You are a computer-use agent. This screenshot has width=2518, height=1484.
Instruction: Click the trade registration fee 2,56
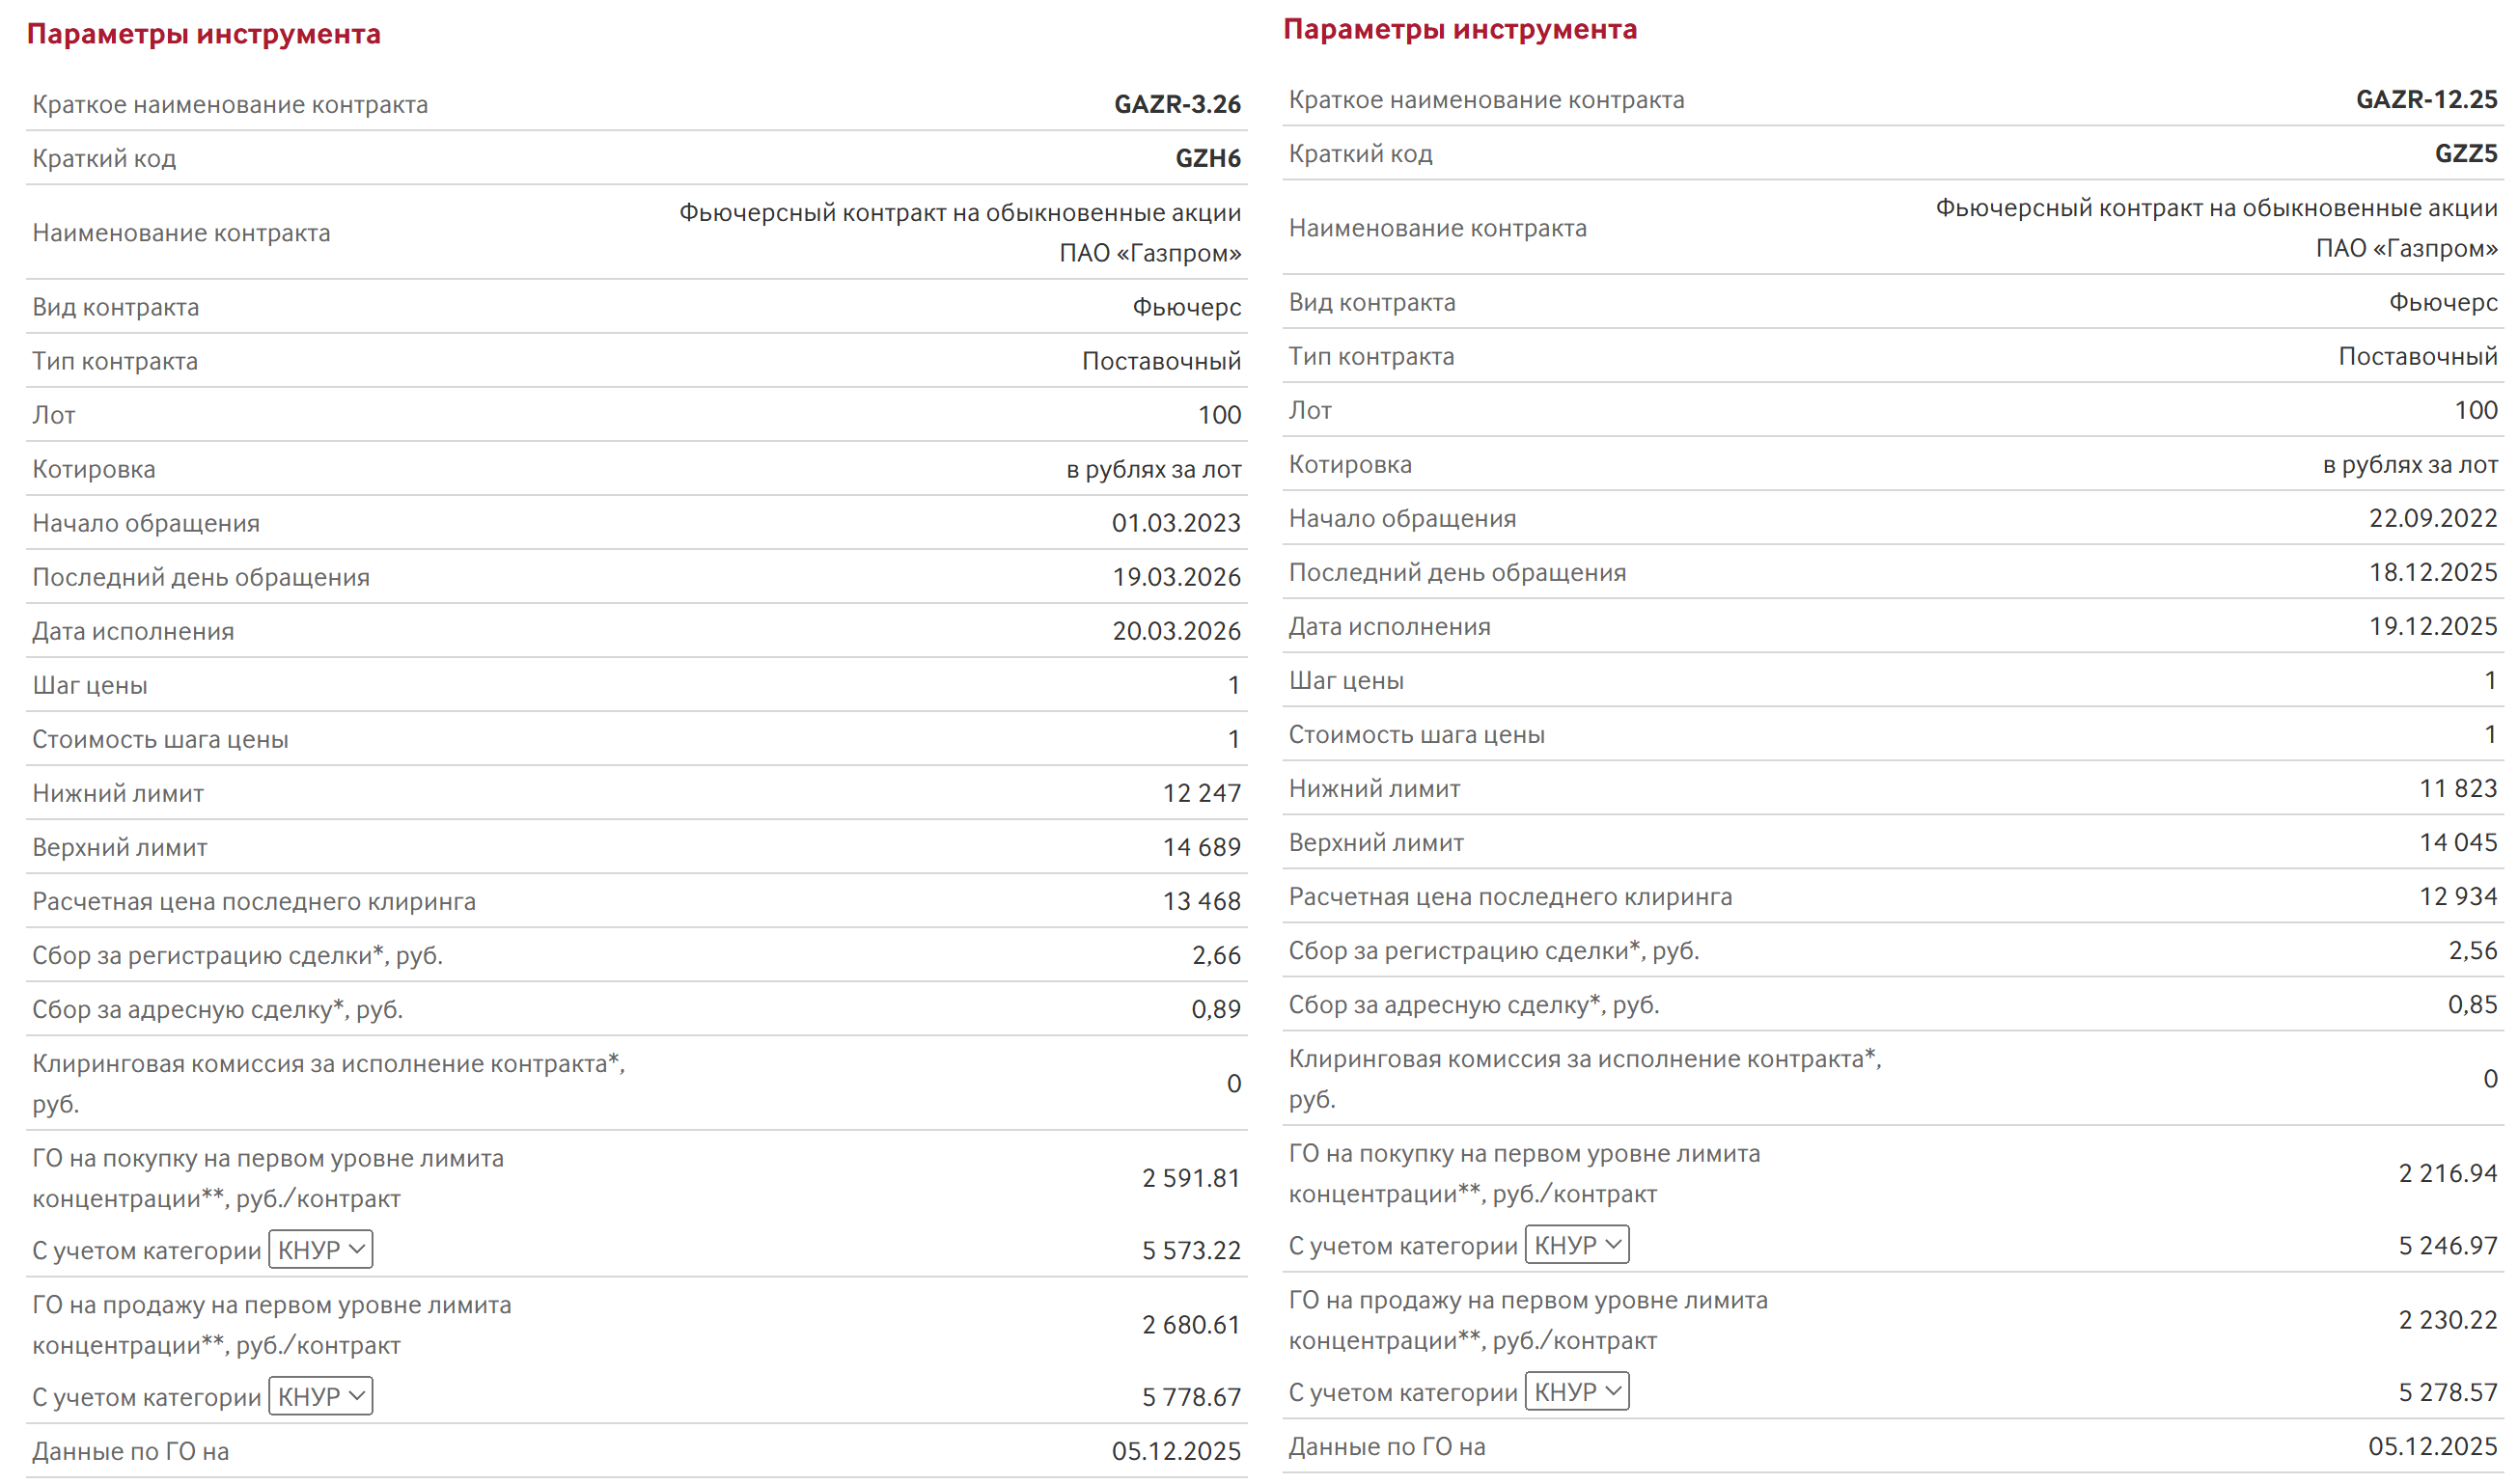(2472, 950)
